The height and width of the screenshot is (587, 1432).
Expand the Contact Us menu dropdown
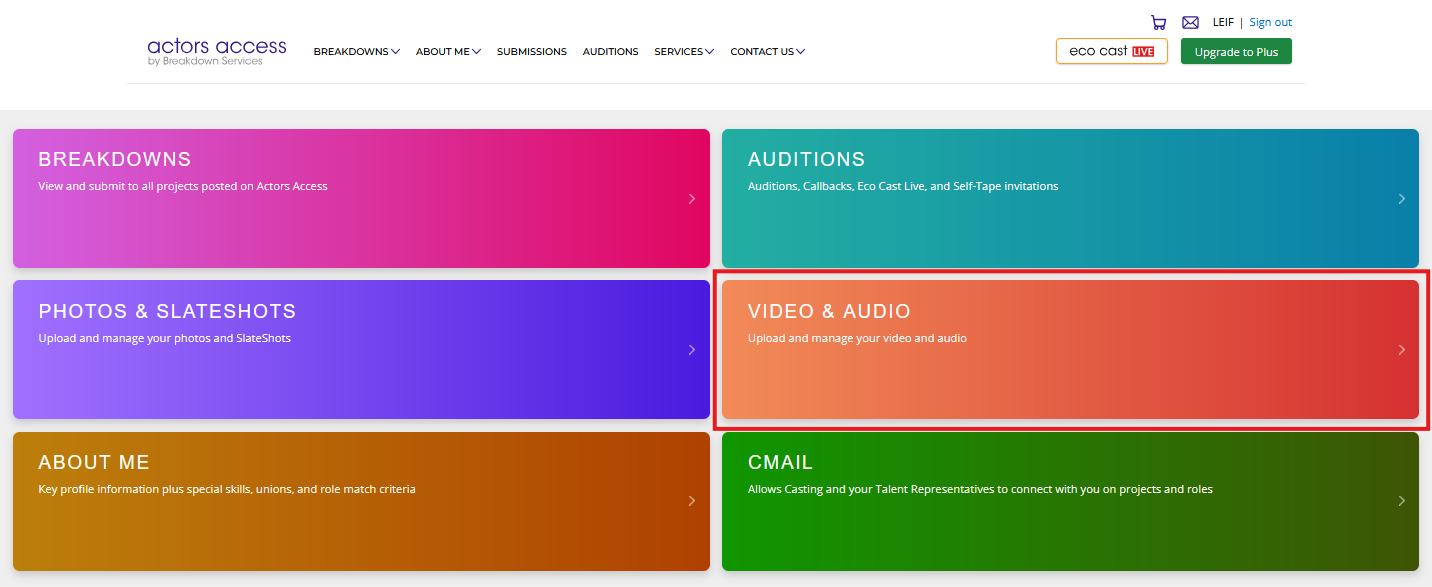767,52
